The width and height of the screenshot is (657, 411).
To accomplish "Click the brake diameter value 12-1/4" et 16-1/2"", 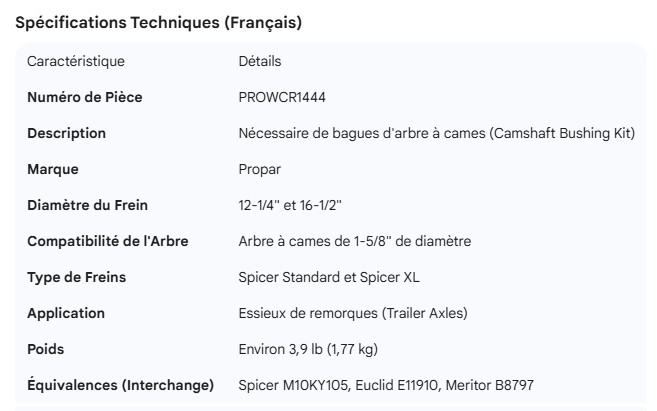I will [x=290, y=206].
